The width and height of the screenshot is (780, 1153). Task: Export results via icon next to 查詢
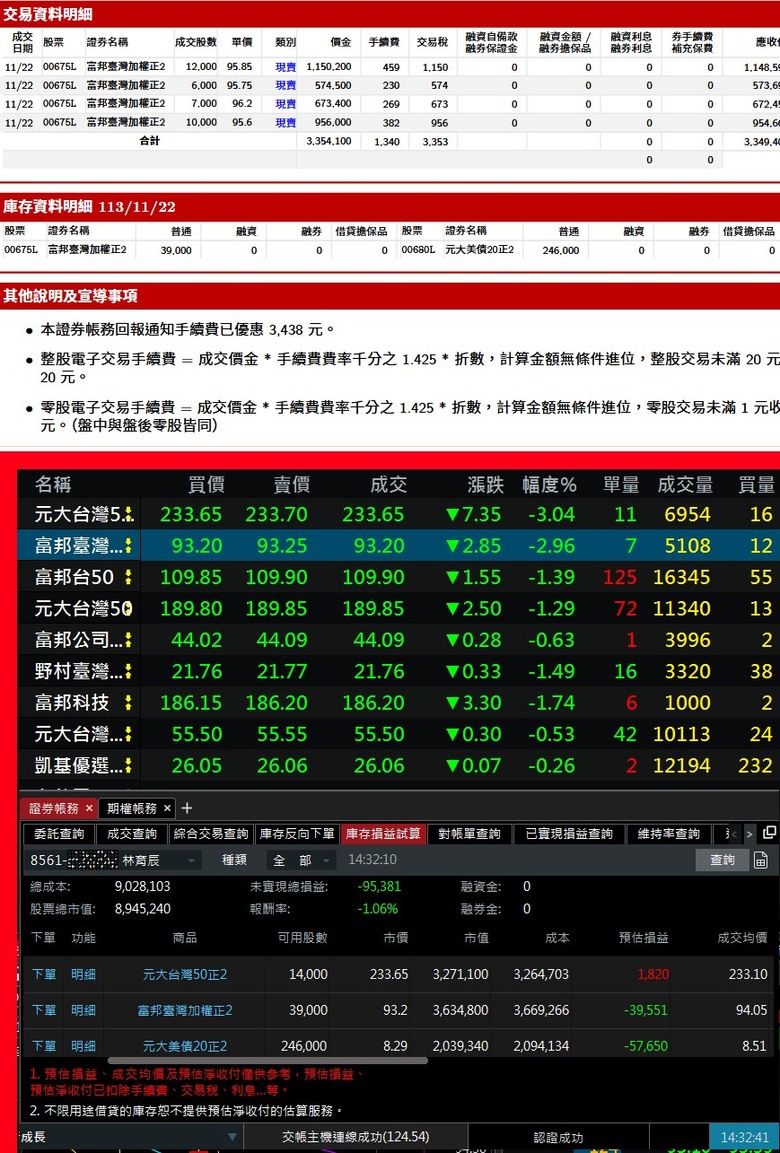[761, 860]
